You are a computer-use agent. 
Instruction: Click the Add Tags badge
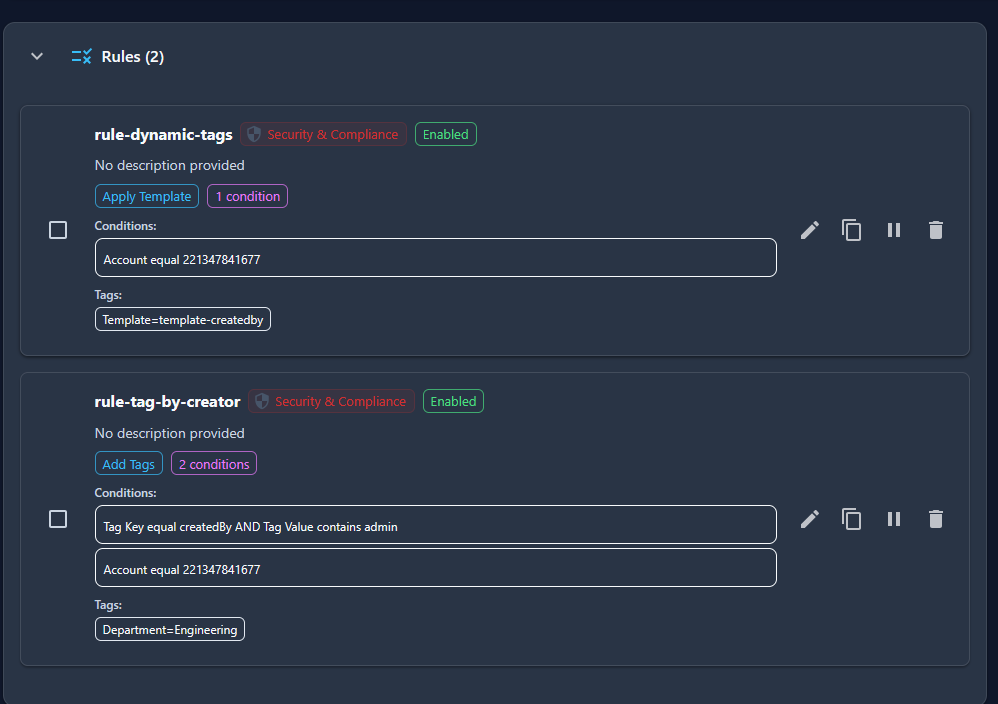coord(128,463)
